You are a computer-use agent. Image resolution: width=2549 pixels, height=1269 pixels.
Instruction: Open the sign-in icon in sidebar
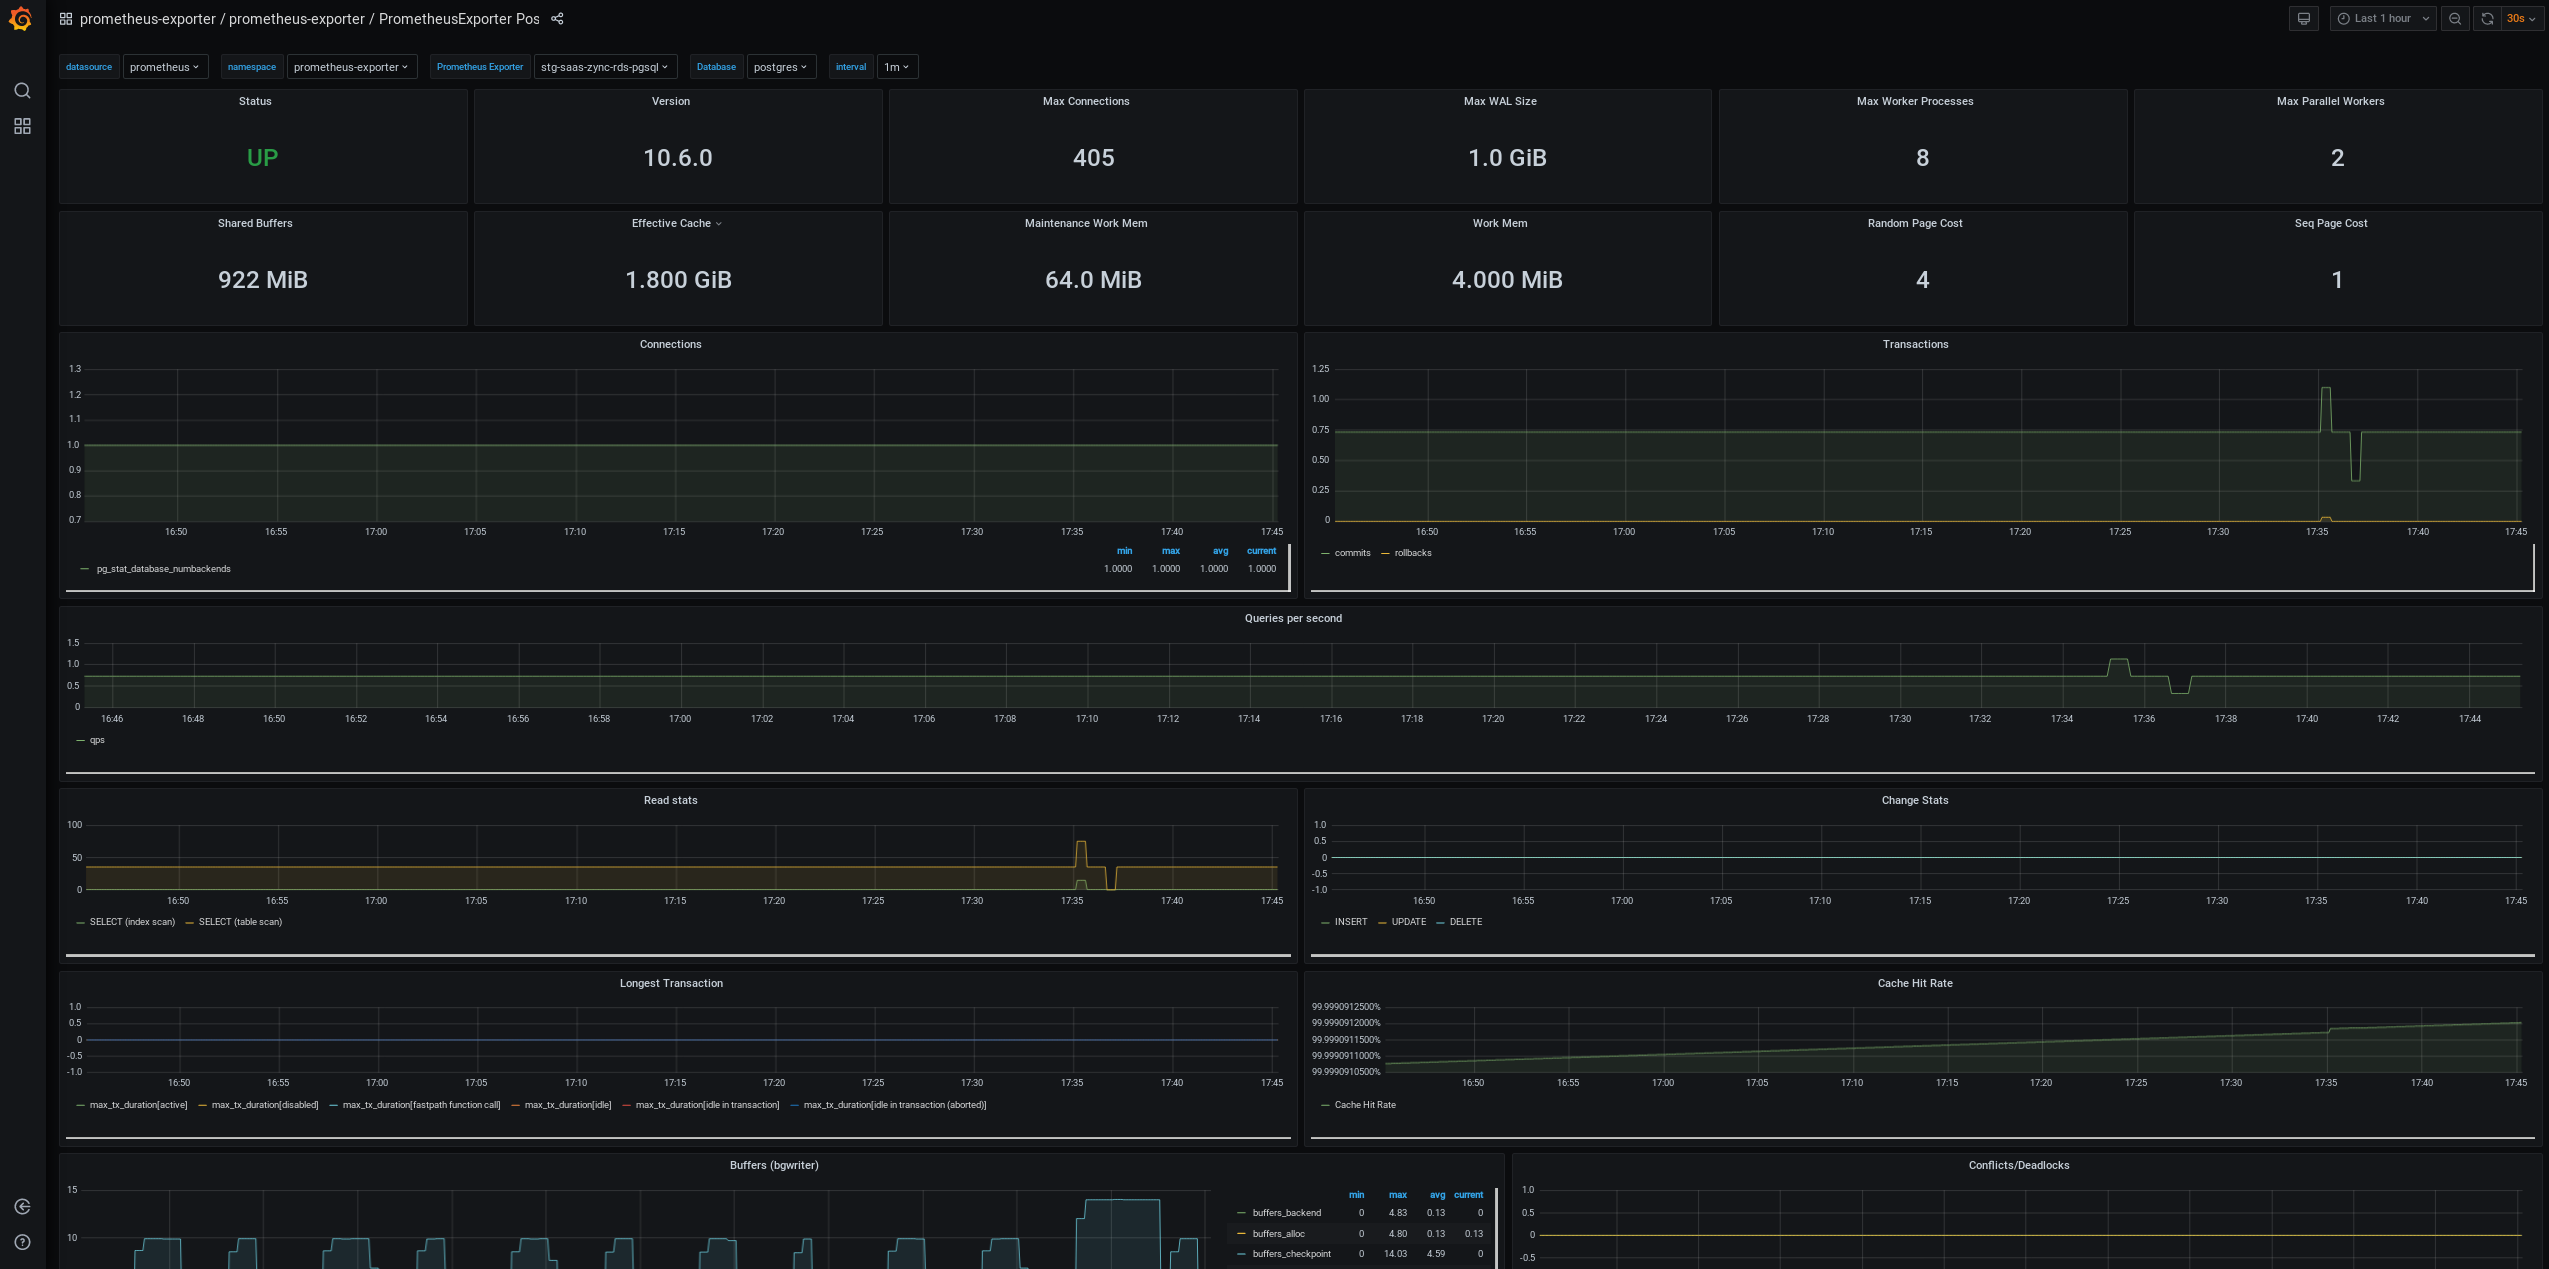pyautogui.click(x=22, y=1207)
